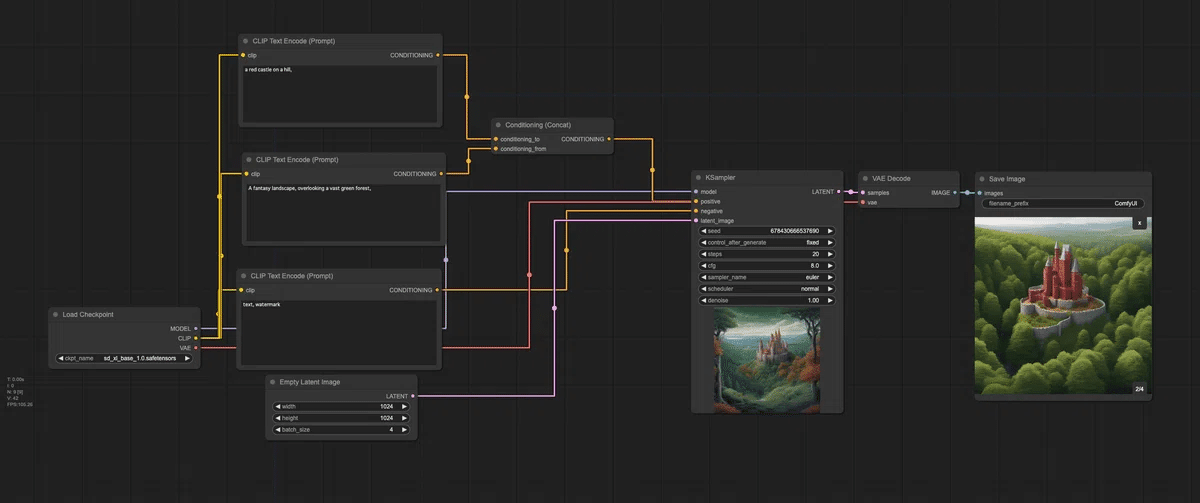
Task: Click the prompt text box containing "text, watermark"
Action: point(339,333)
